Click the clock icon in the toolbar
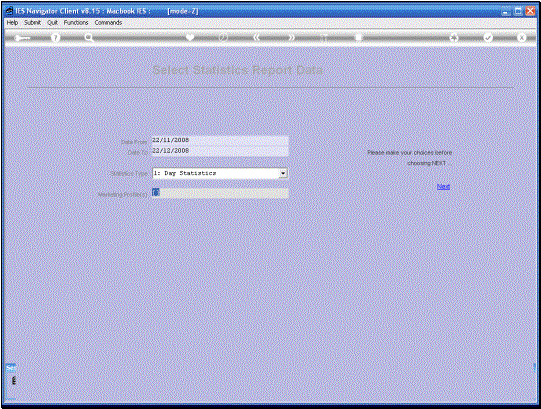Image resolution: width=541 pixels, height=409 pixels. (223, 38)
